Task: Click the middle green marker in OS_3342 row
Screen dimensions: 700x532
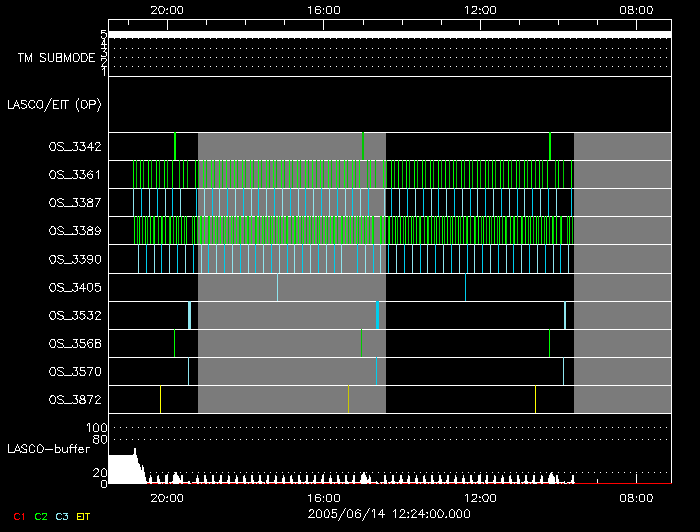Action: [363, 146]
